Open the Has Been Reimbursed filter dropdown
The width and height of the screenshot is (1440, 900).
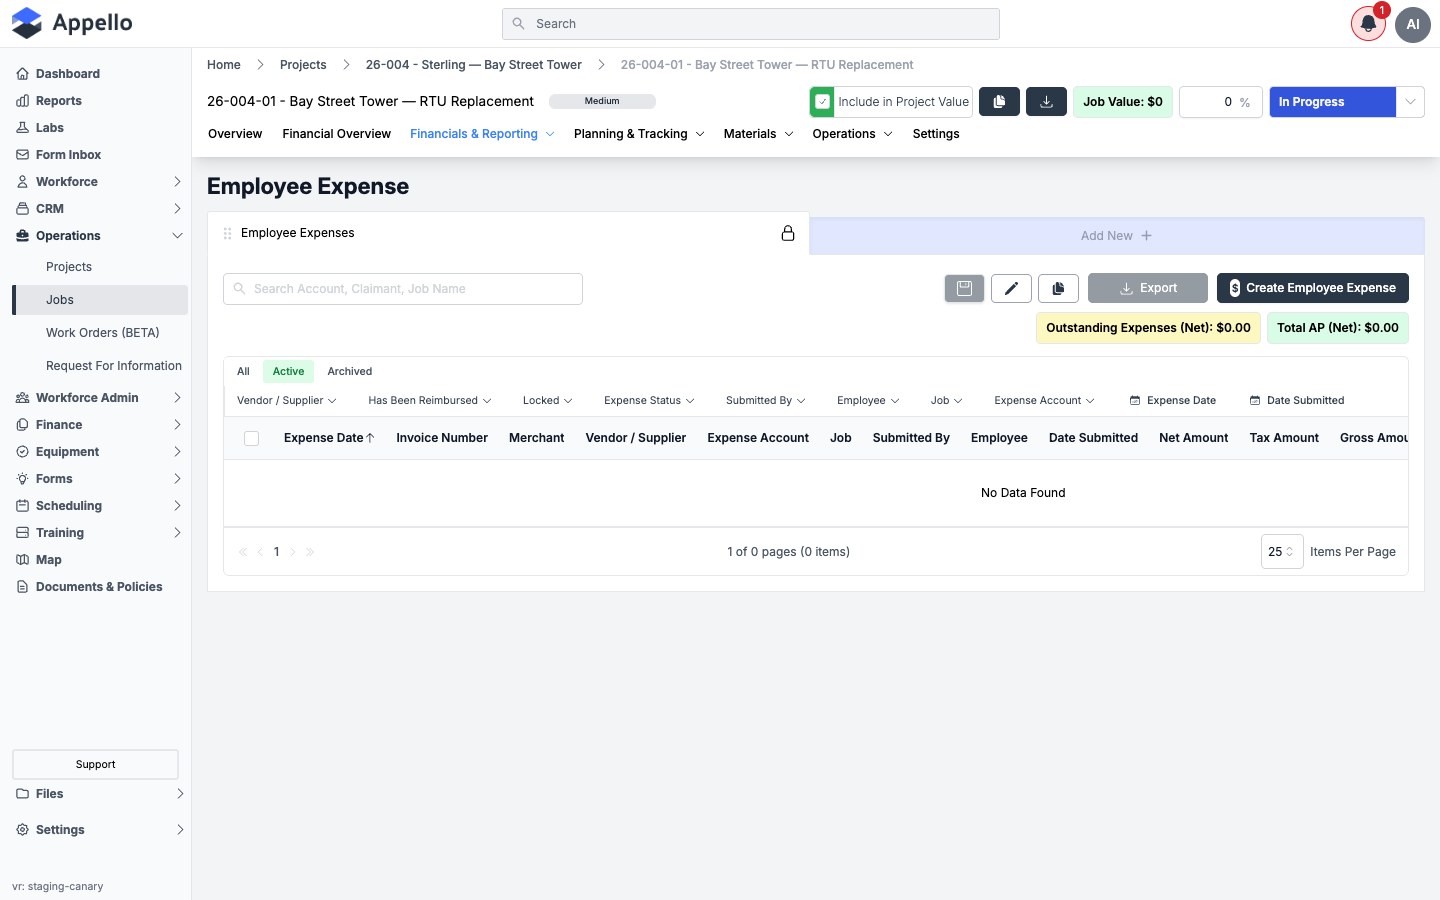tap(430, 401)
